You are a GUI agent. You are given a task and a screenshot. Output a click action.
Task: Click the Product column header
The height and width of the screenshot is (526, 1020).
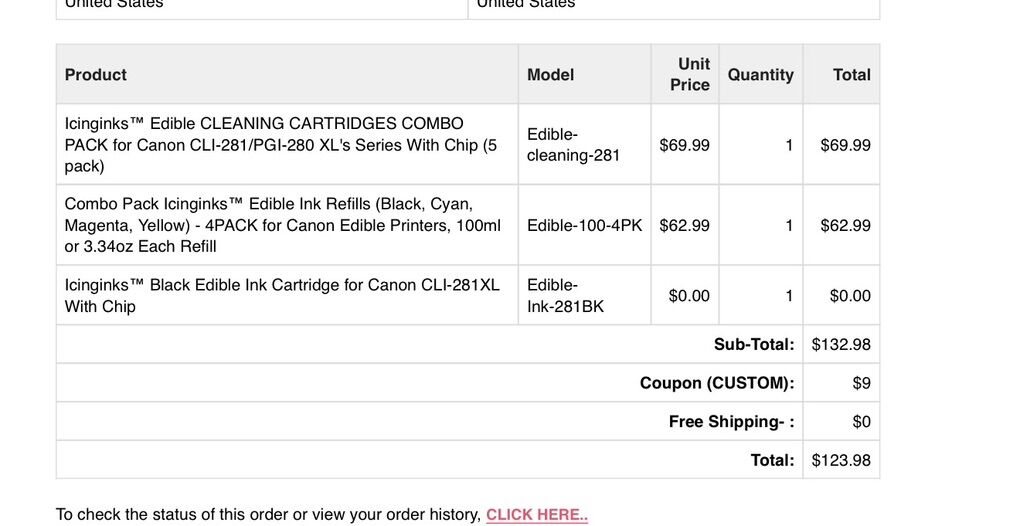[96, 75]
